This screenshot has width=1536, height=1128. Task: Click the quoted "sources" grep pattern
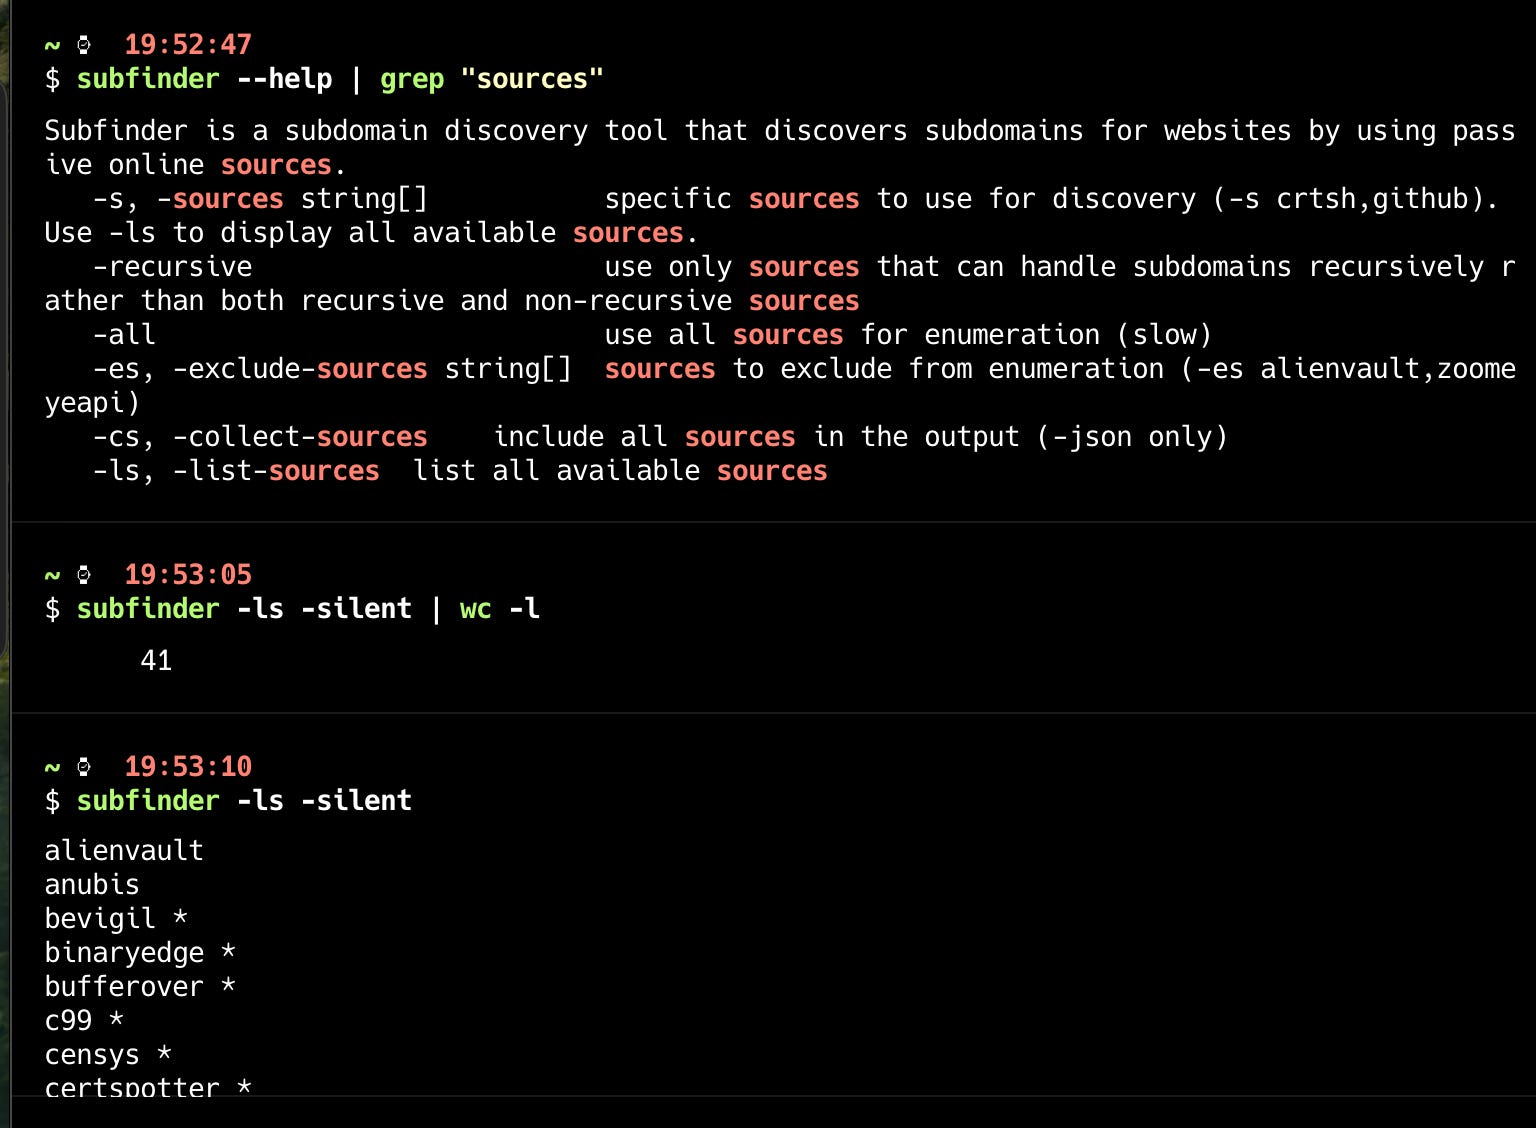[532, 78]
